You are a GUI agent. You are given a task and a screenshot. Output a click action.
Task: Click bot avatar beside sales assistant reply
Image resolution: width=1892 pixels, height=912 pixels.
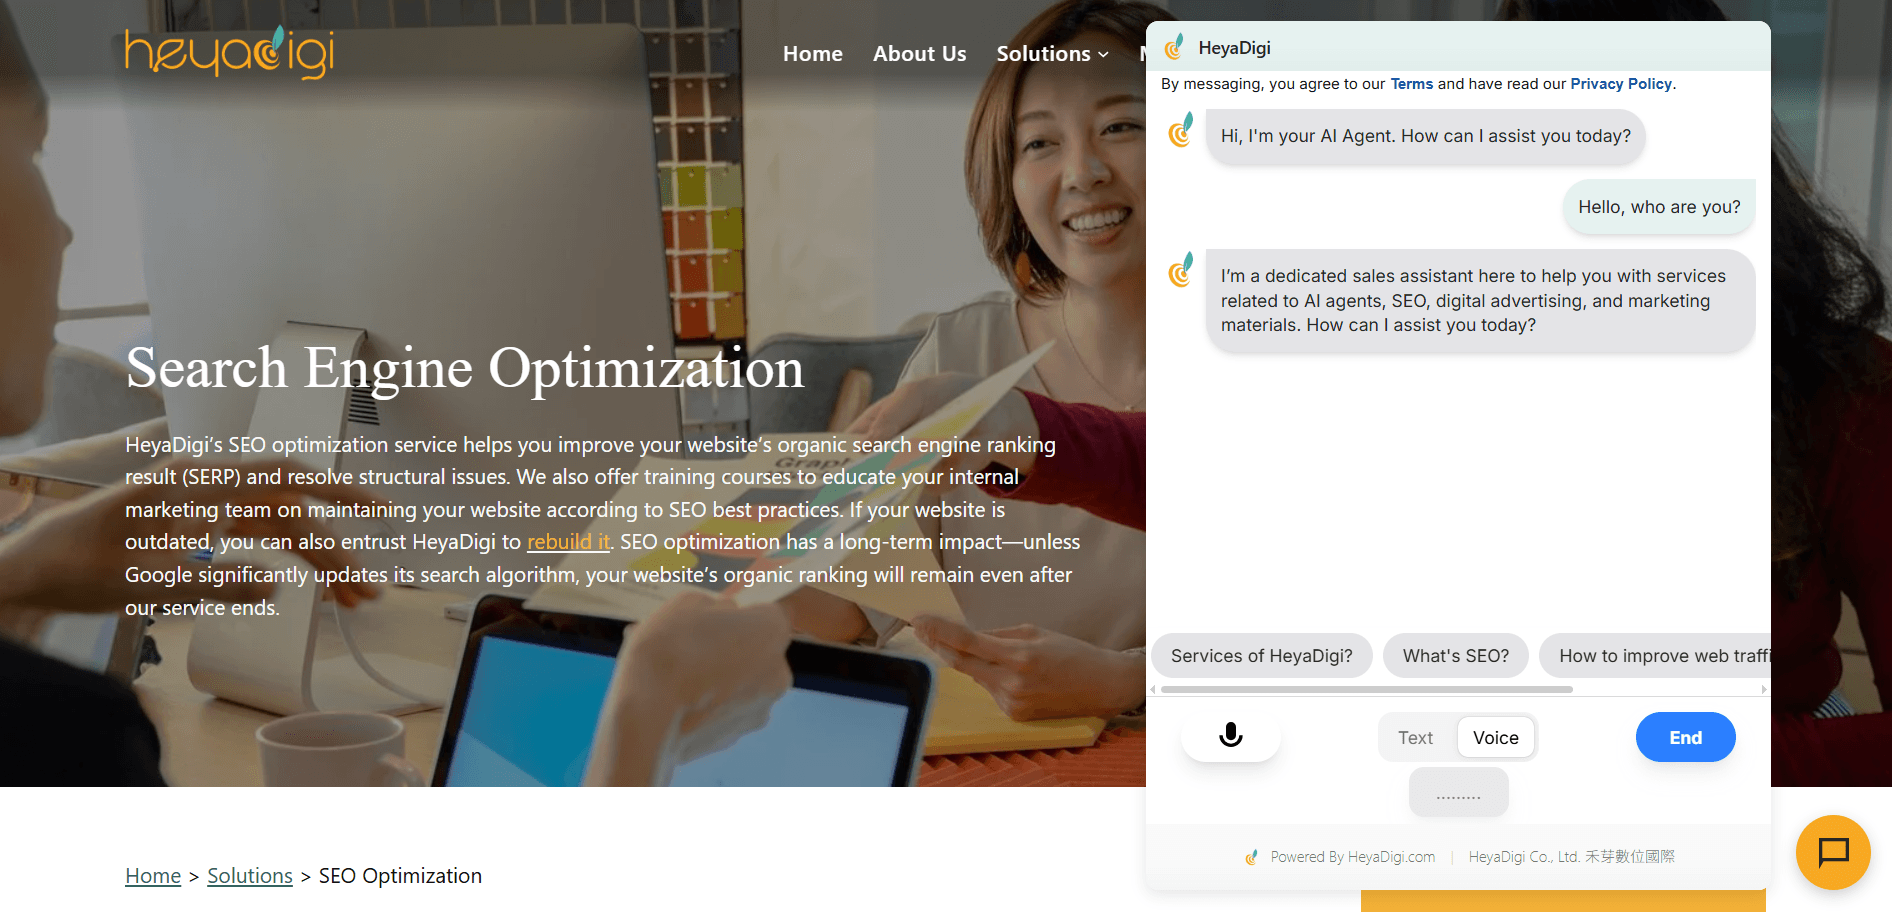[x=1181, y=270]
